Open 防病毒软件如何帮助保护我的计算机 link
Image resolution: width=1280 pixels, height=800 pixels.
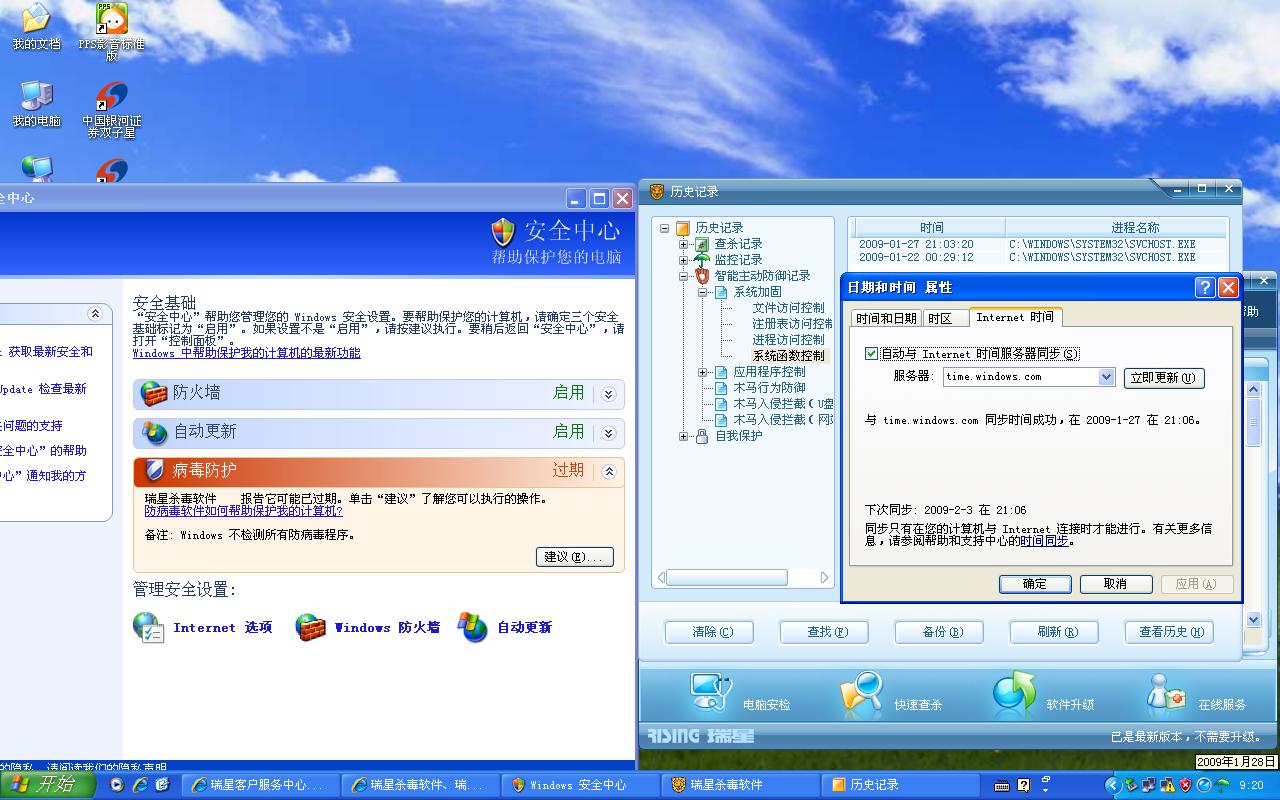244,511
